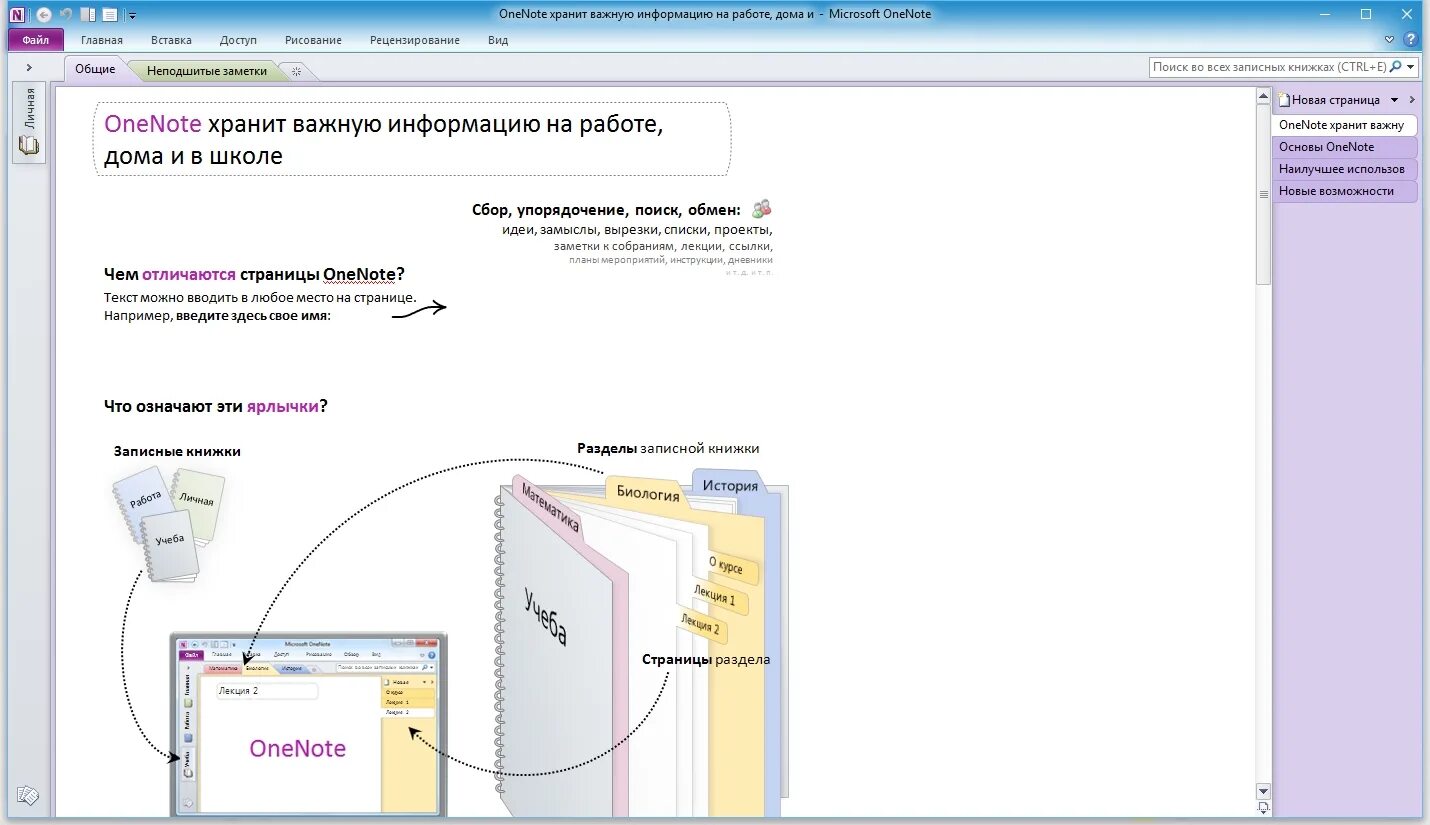
Task: Click the page size toggle icon bottom right
Action: tap(1263, 808)
